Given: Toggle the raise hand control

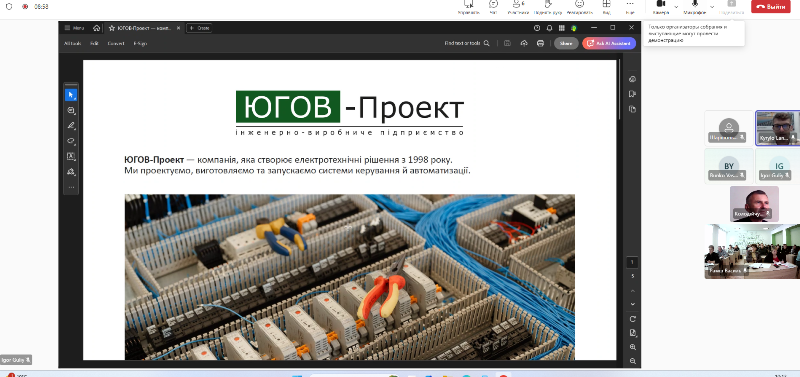Looking at the screenshot, I should point(548,6).
